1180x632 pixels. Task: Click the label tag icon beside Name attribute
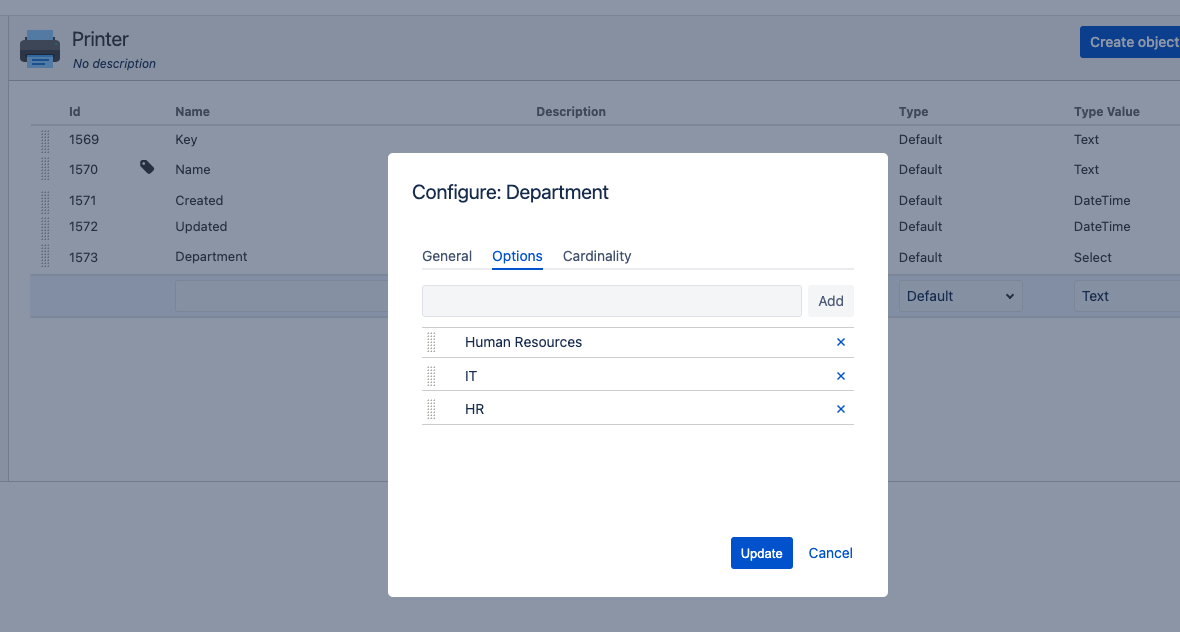pyautogui.click(x=148, y=167)
